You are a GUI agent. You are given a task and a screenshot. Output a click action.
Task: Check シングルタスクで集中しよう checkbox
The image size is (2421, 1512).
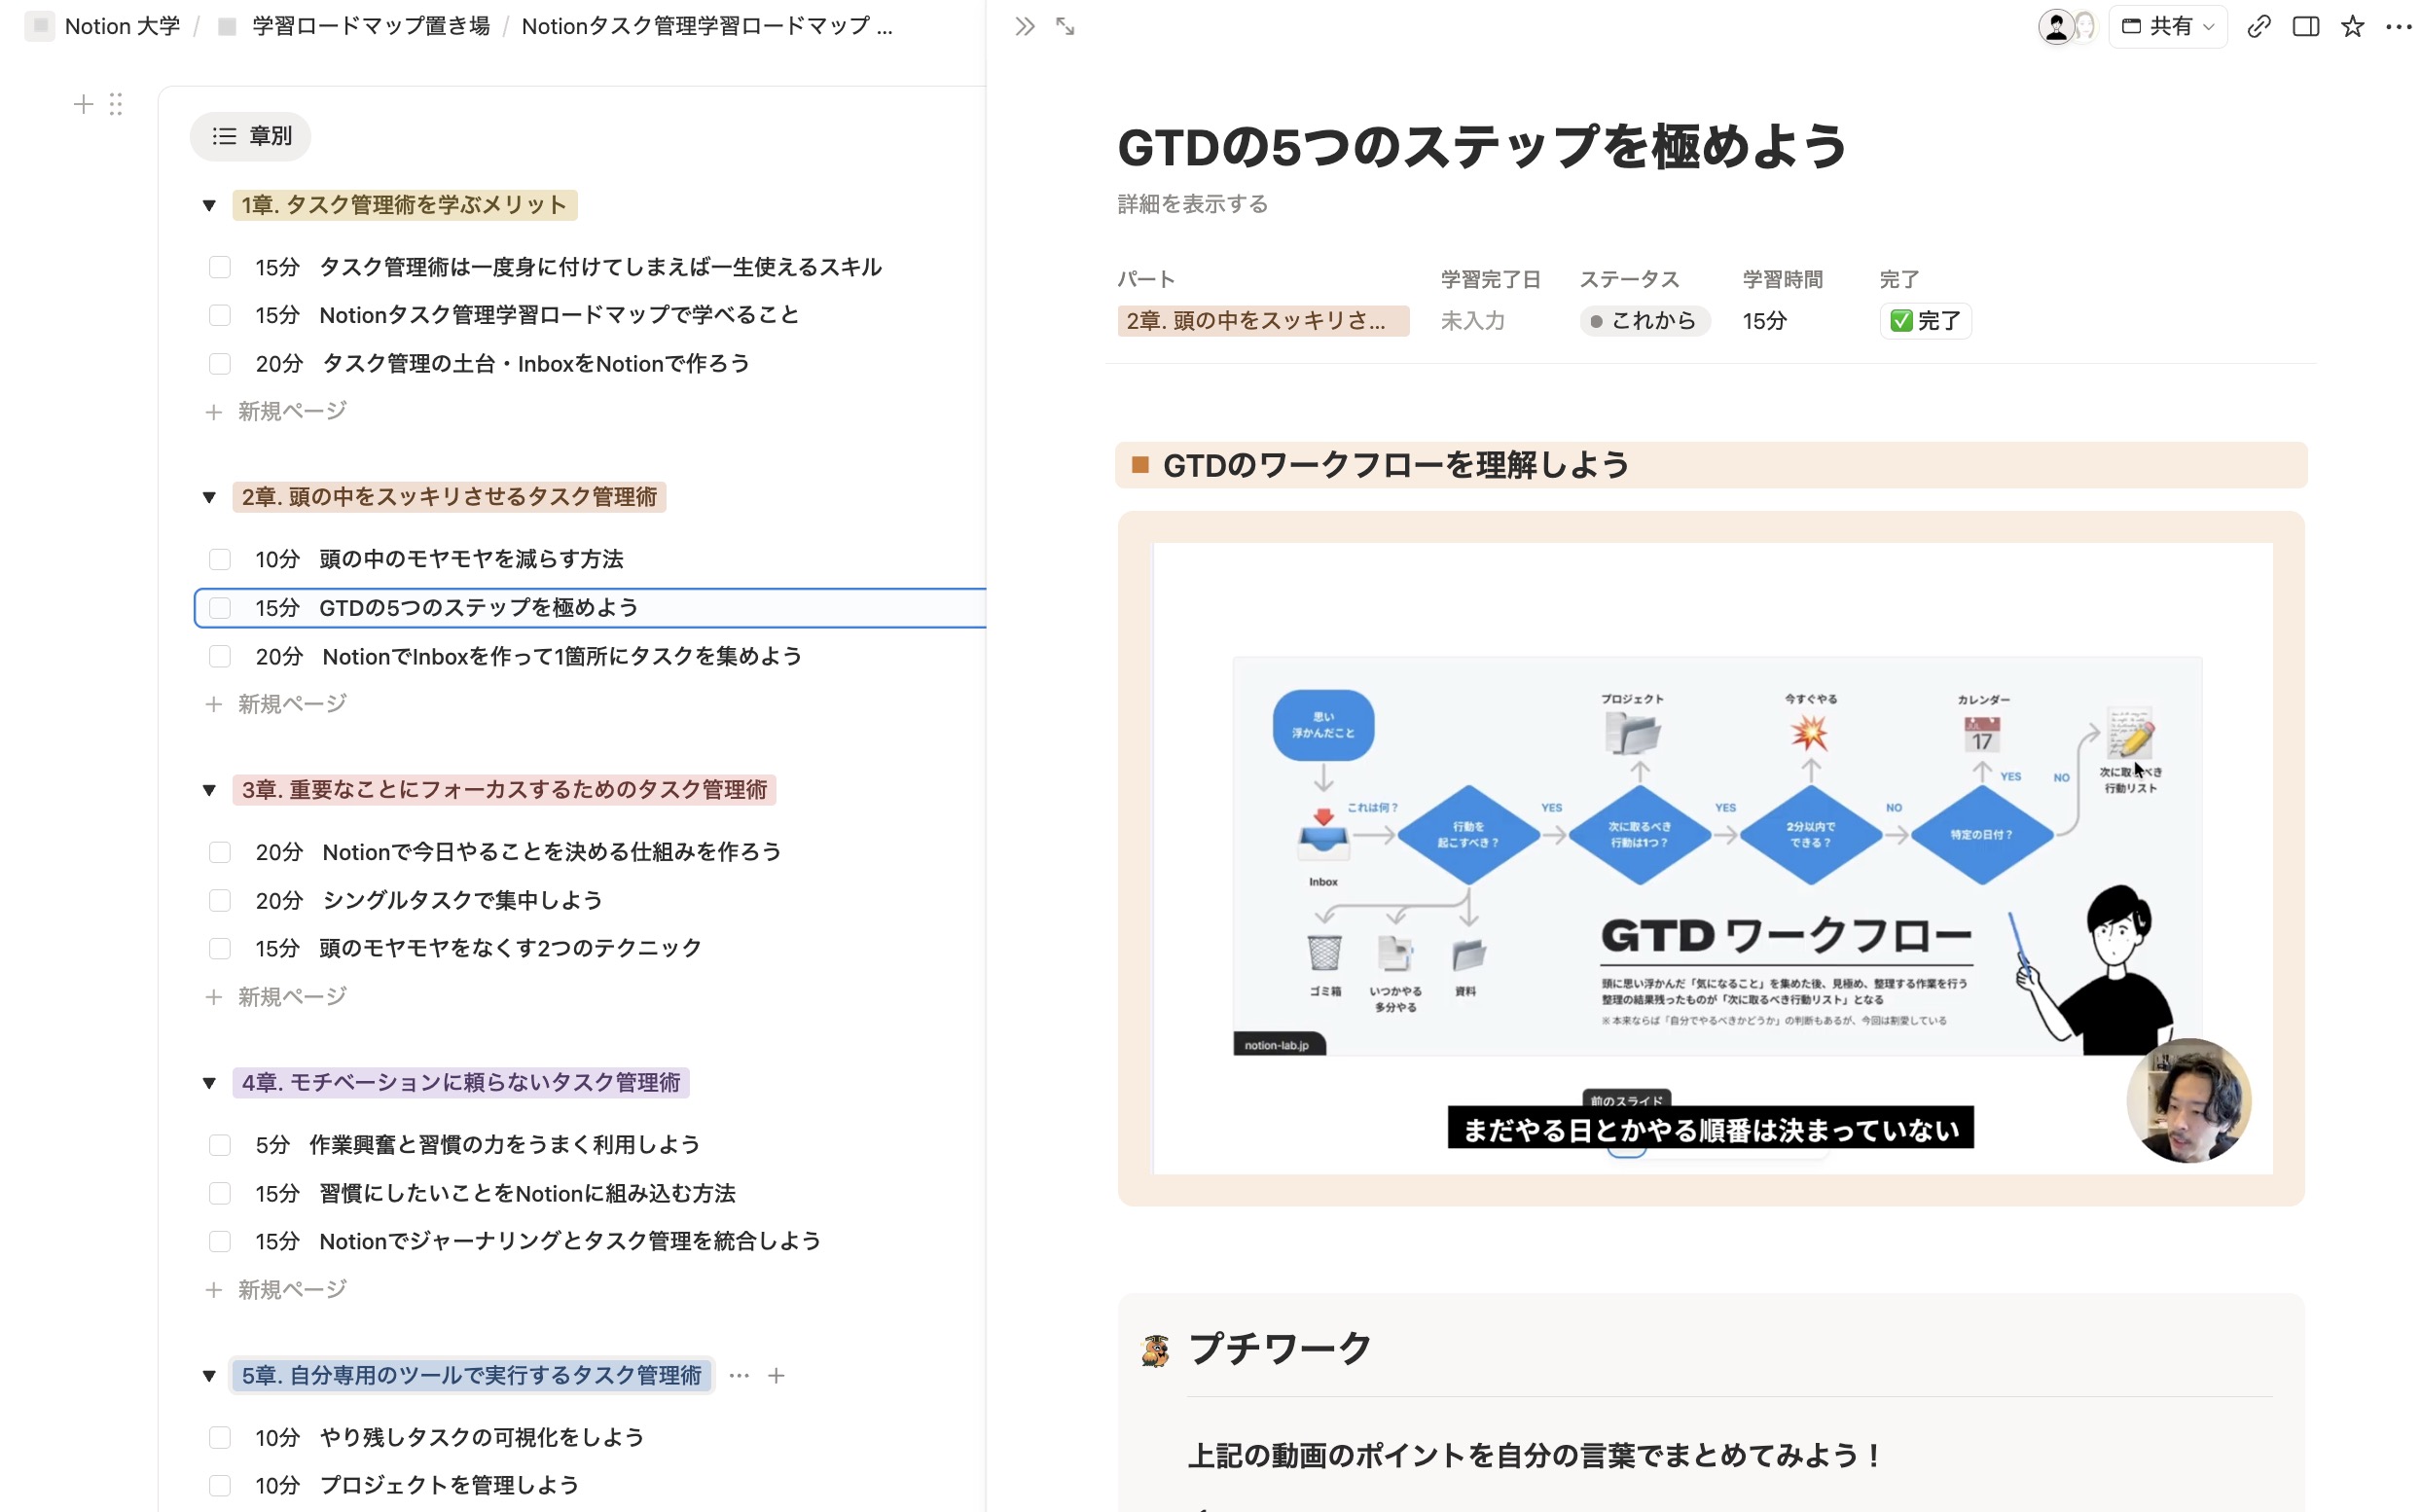[x=219, y=900]
